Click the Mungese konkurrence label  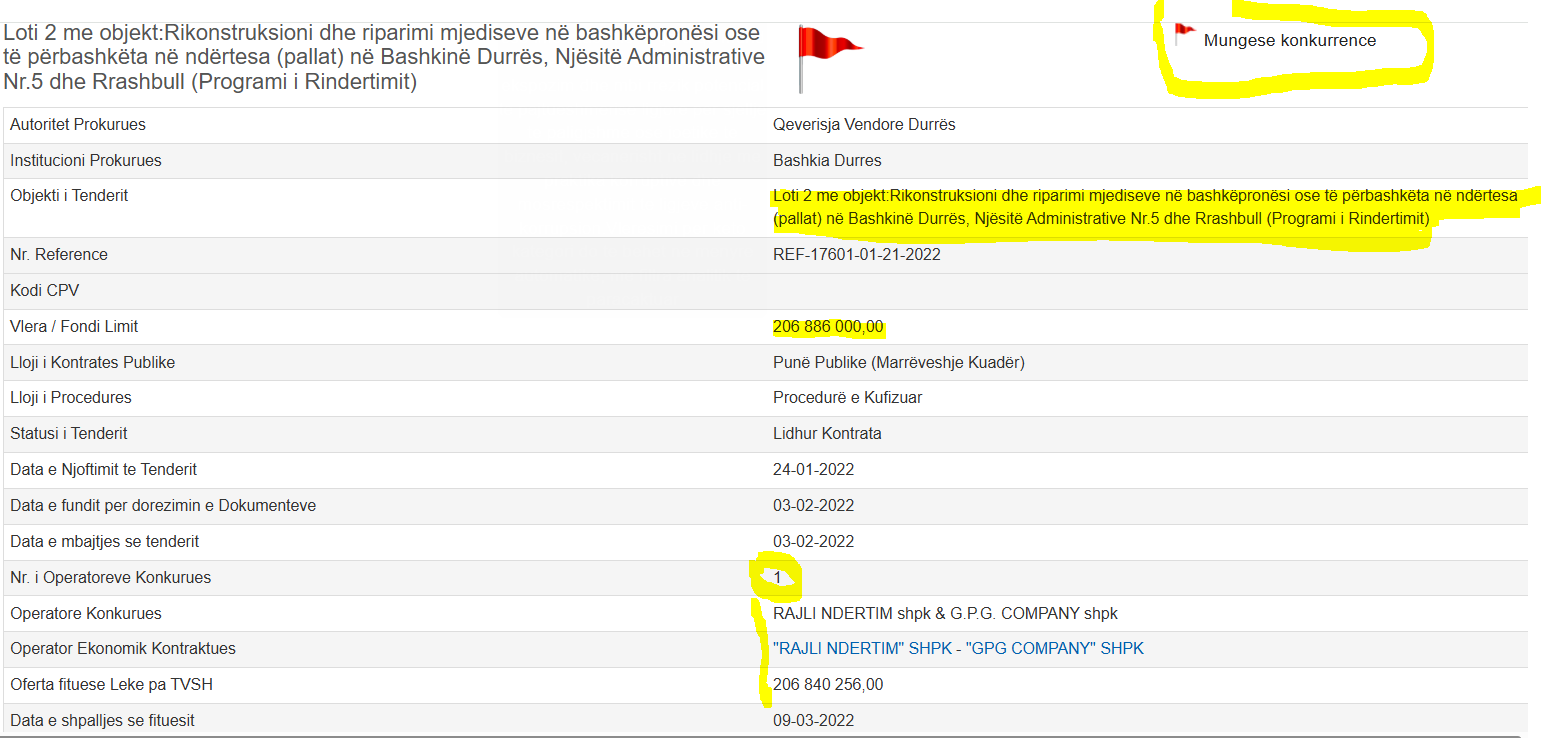(x=1289, y=41)
